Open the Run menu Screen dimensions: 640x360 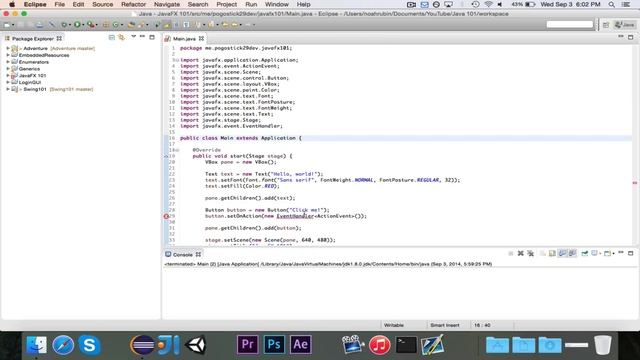(251, 4)
